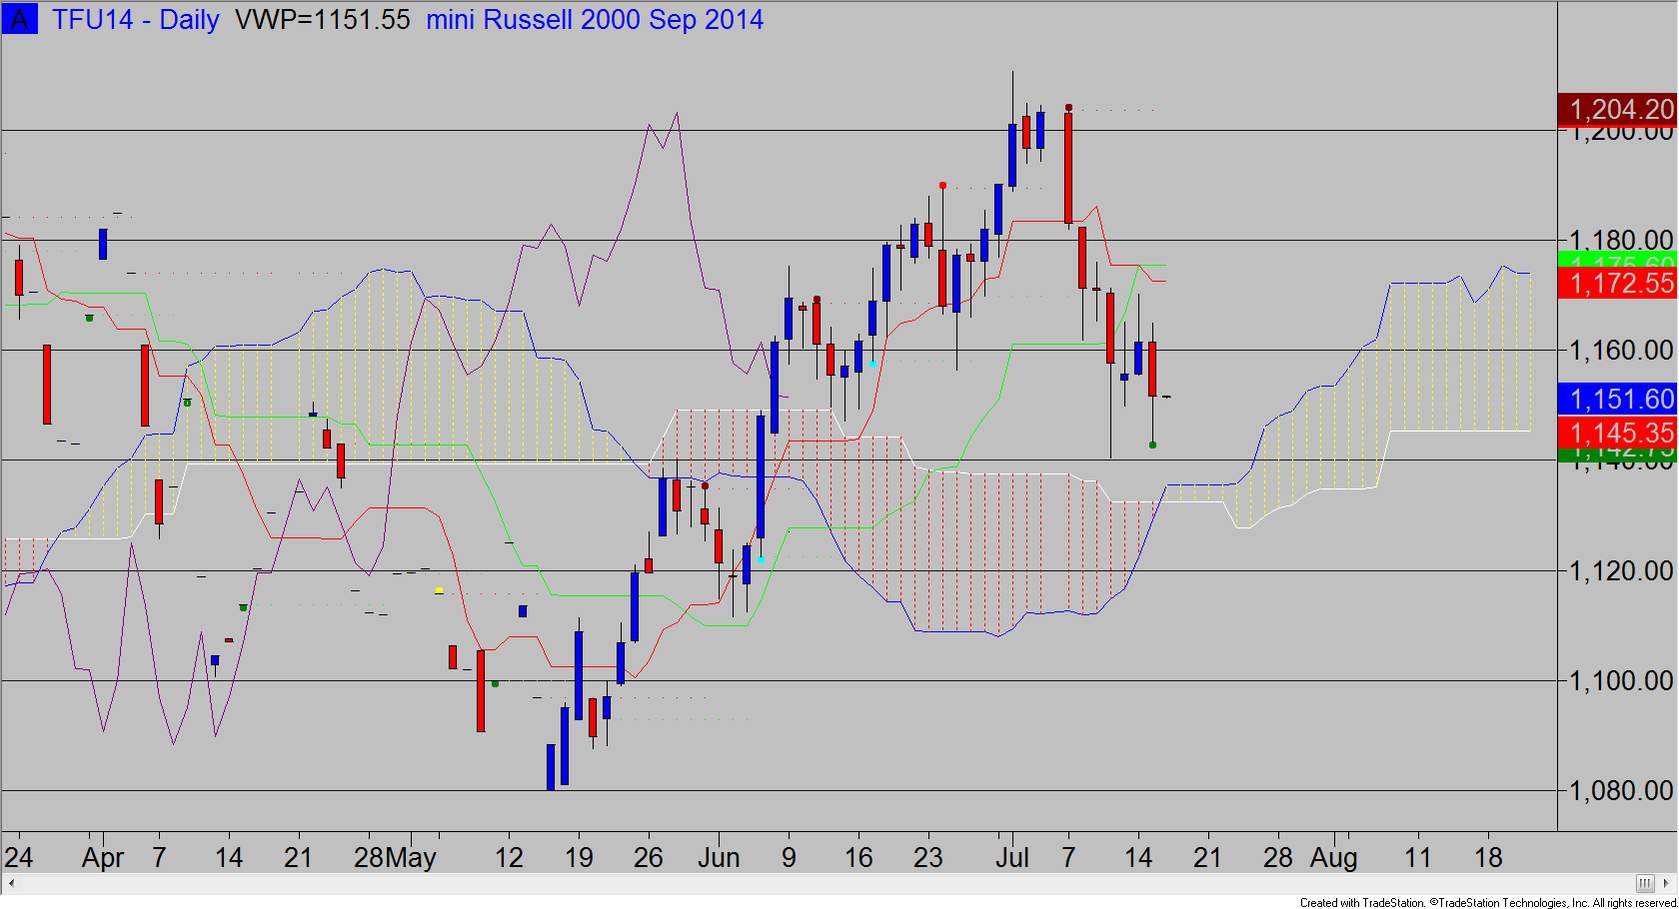Click the Apr month axis label
This screenshot has height=909, width=1679.
[103, 858]
